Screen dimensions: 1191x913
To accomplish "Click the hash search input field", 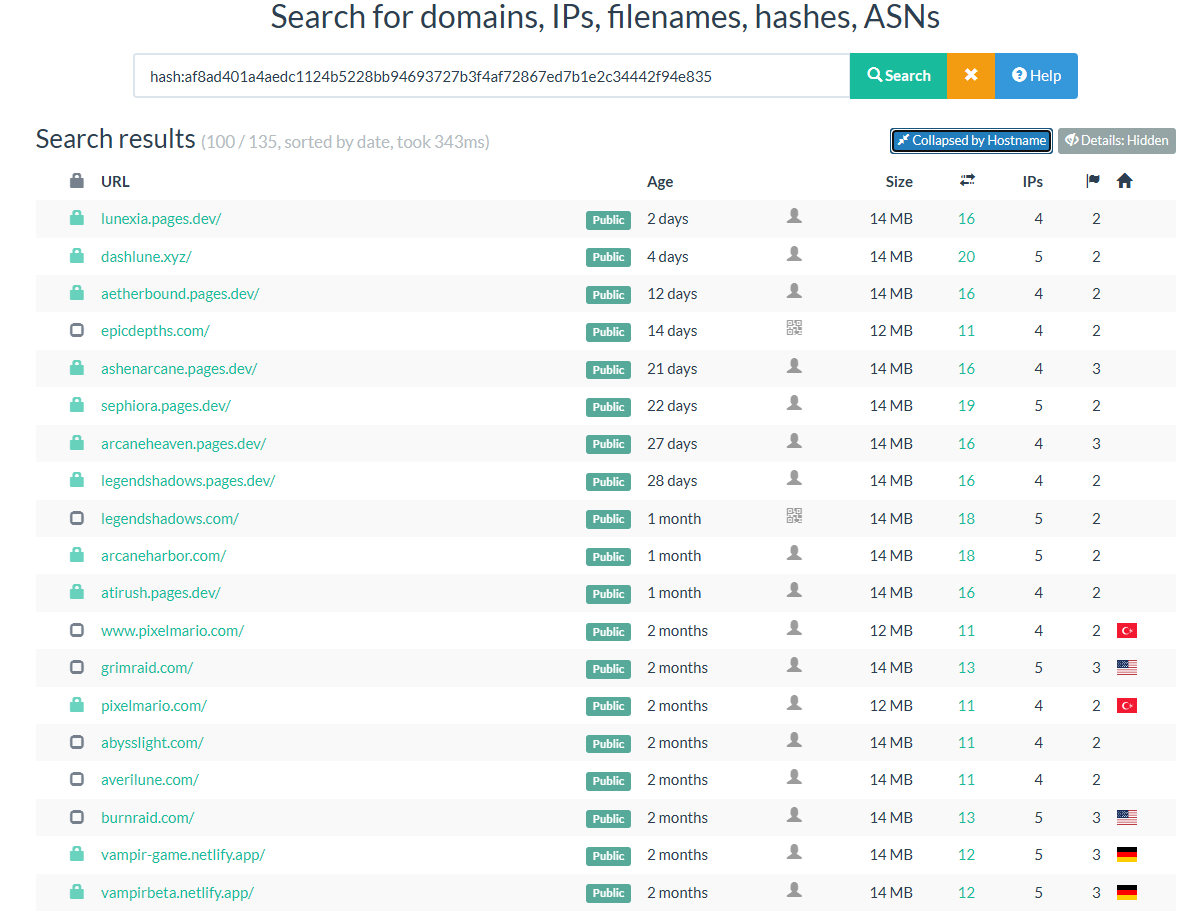I will click(491, 76).
